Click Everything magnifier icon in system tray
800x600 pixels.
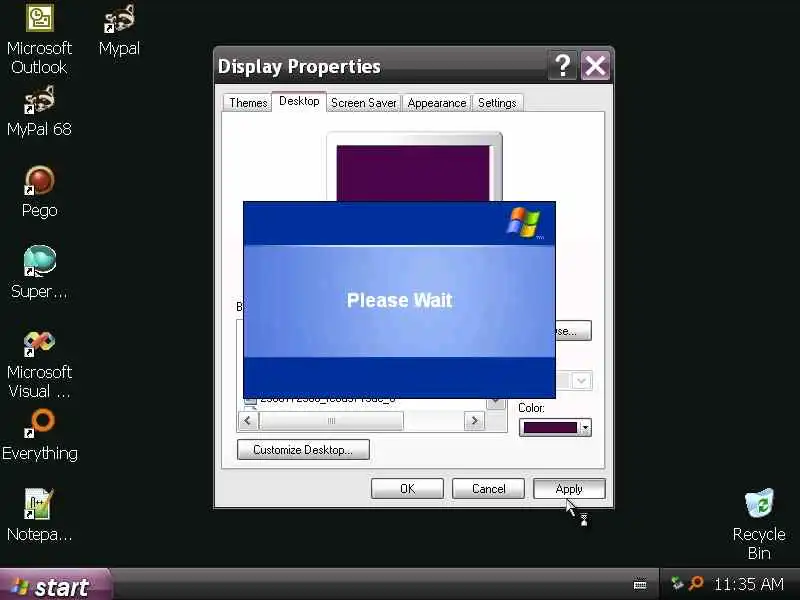(696, 583)
